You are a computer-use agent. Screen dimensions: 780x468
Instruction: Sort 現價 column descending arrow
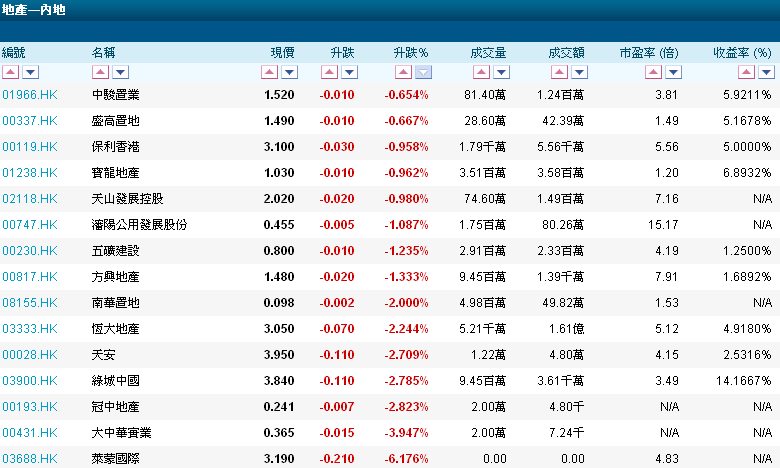click(290, 72)
